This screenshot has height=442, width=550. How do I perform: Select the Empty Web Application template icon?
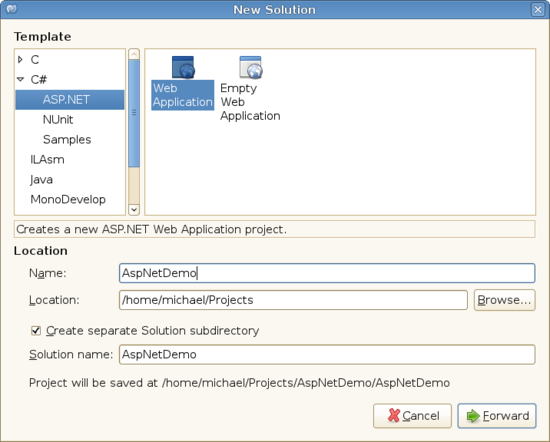pyautogui.click(x=250, y=67)
